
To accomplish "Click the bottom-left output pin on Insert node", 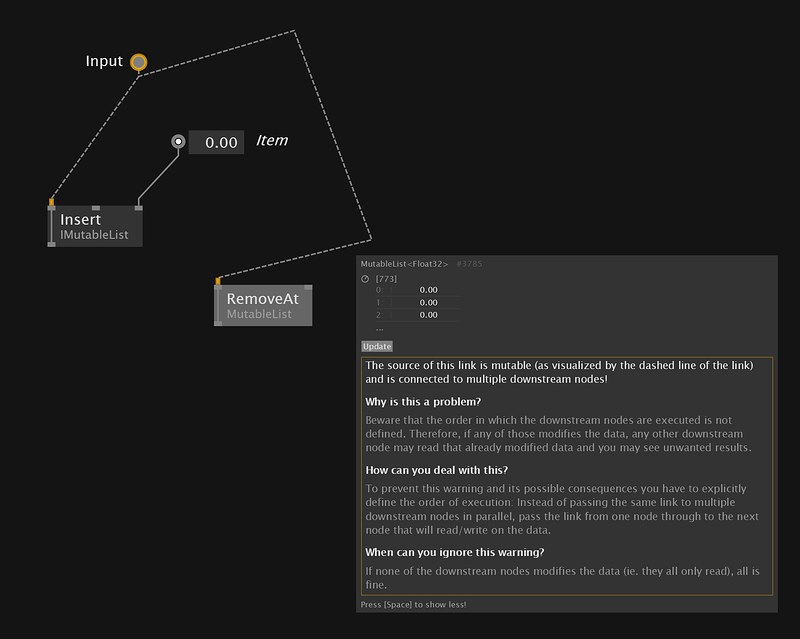I will 52,243.
